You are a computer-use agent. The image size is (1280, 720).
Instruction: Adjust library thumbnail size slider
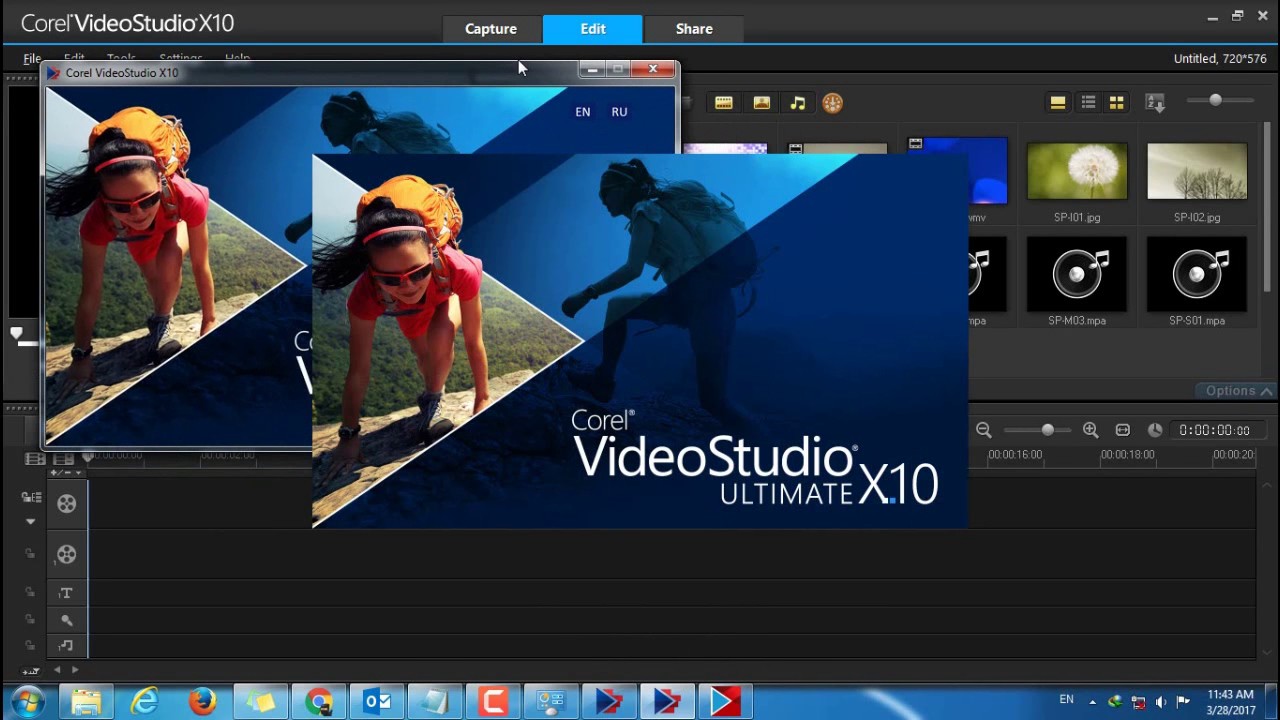1215,100
